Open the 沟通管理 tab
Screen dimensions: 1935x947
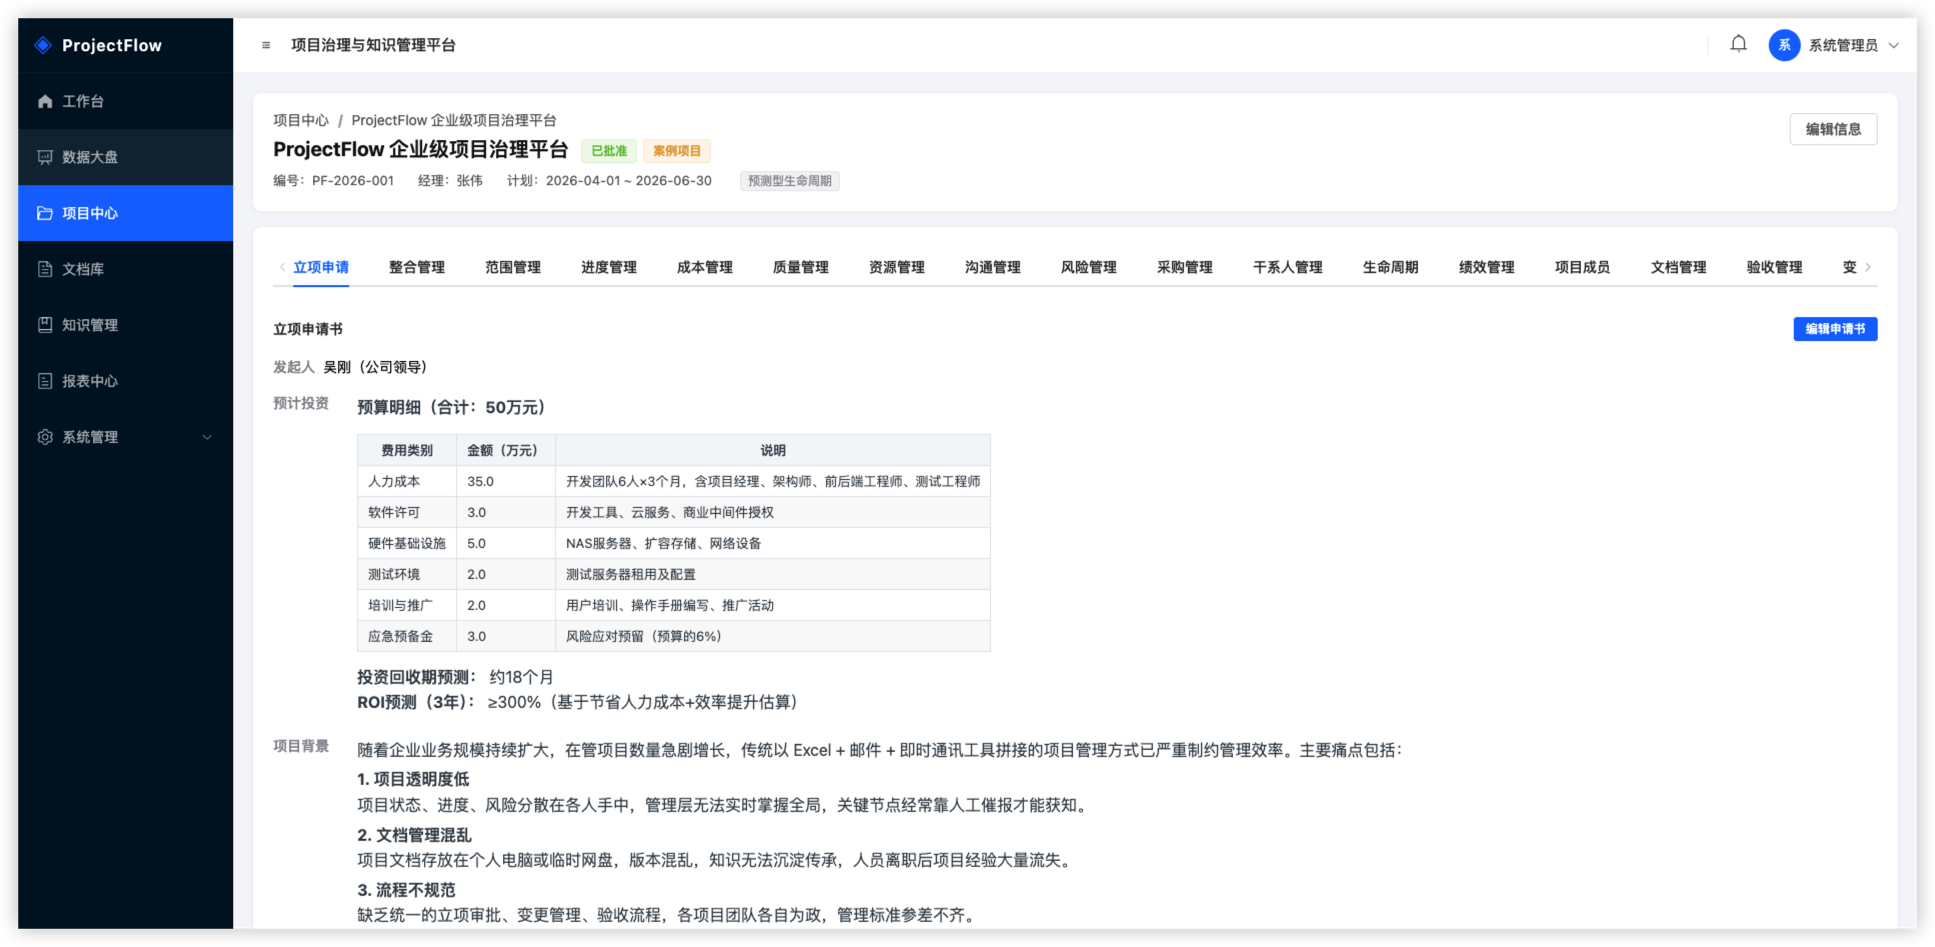point(993,267)
